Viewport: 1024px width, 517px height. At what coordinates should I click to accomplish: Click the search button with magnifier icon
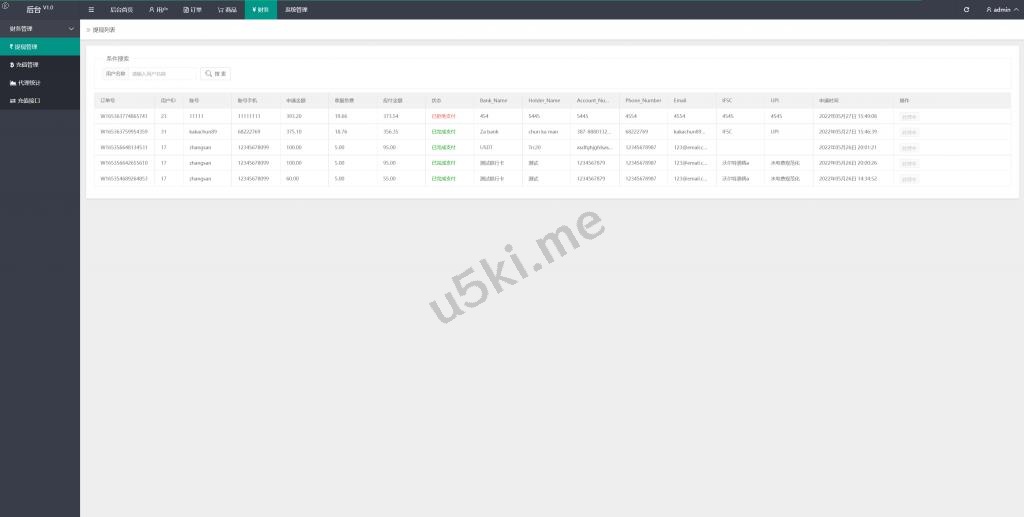(x=215, y=73)
